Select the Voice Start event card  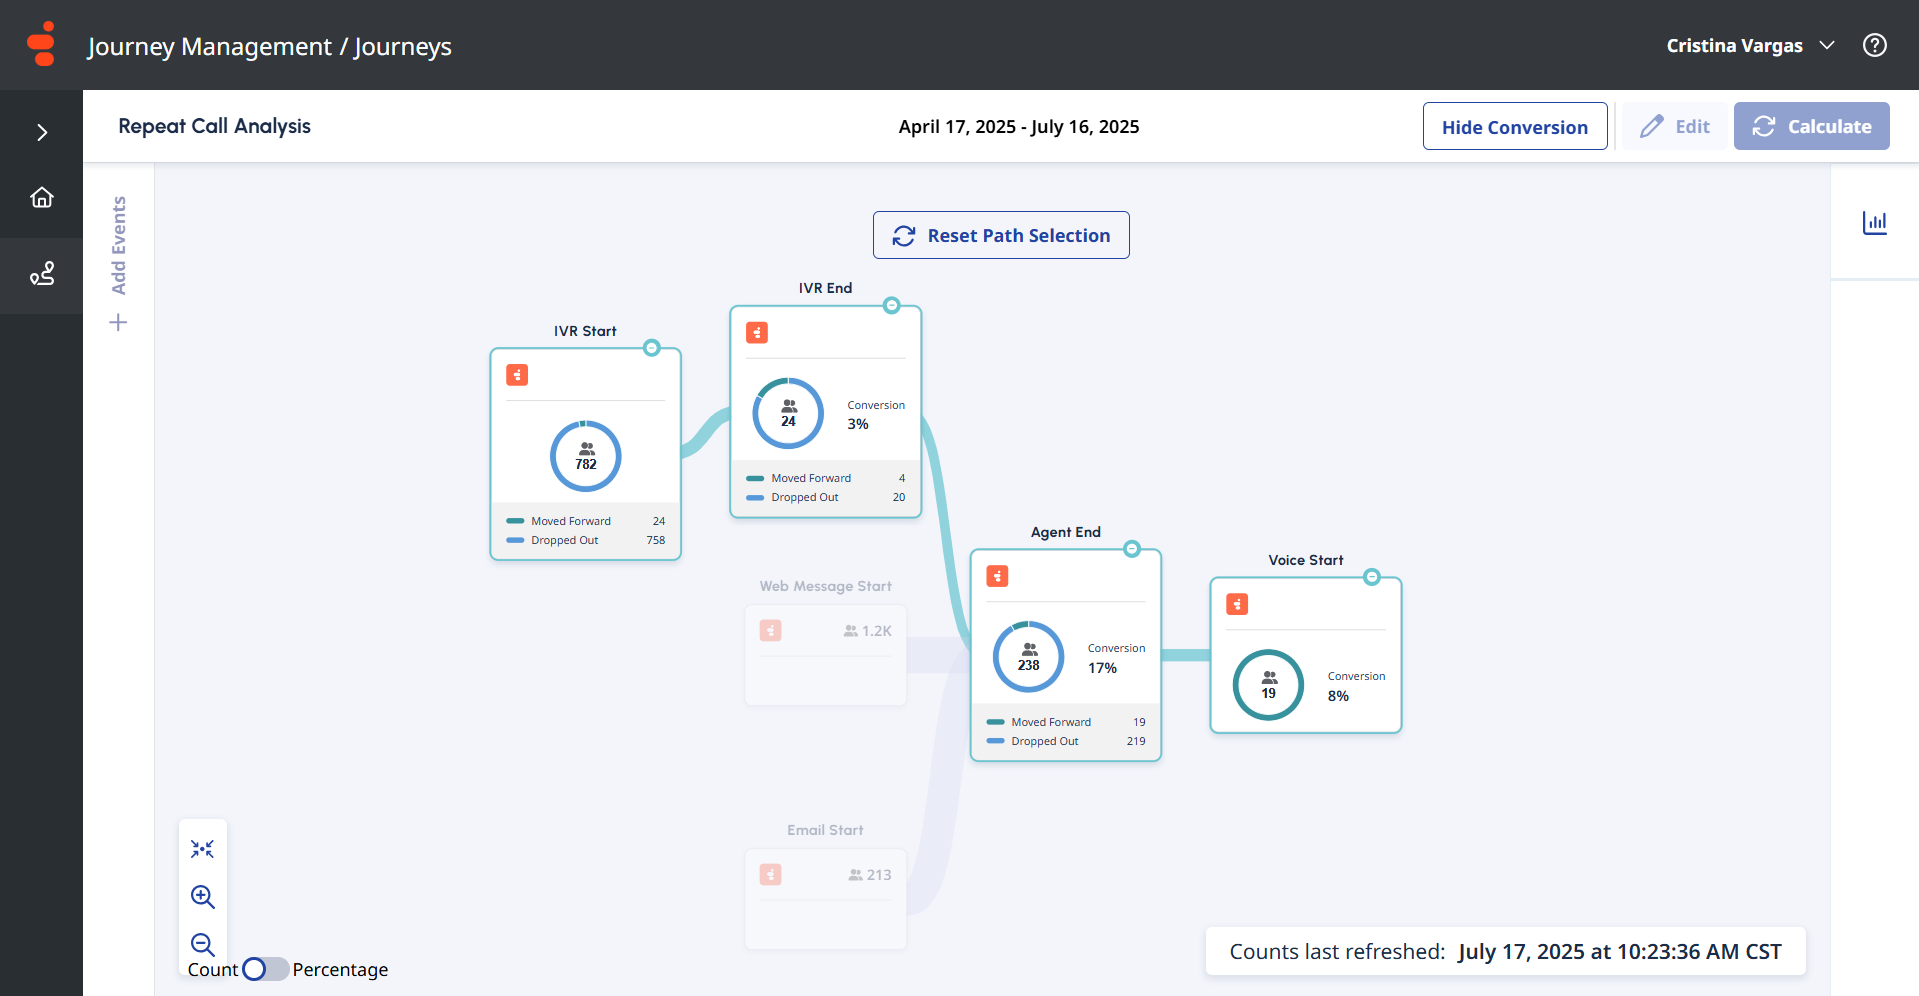click(1306, 655)
